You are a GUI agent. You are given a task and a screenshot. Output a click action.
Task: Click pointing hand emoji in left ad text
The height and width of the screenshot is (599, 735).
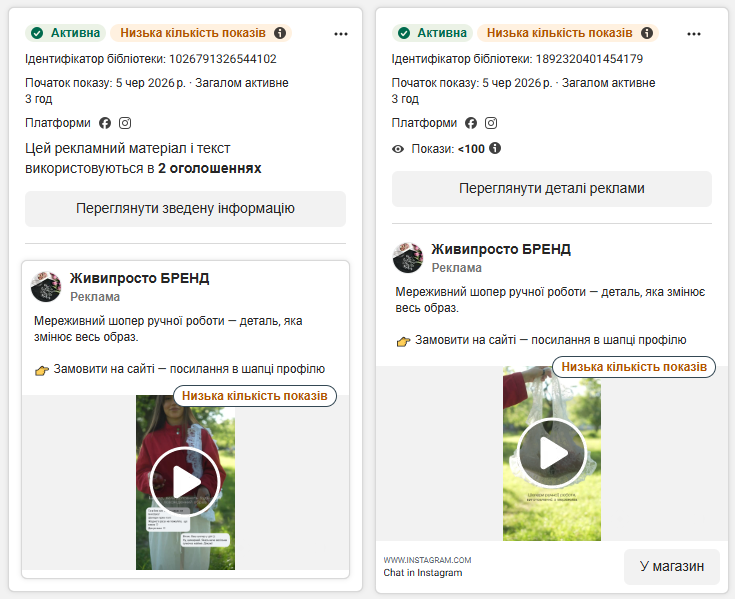pos(42,371)
